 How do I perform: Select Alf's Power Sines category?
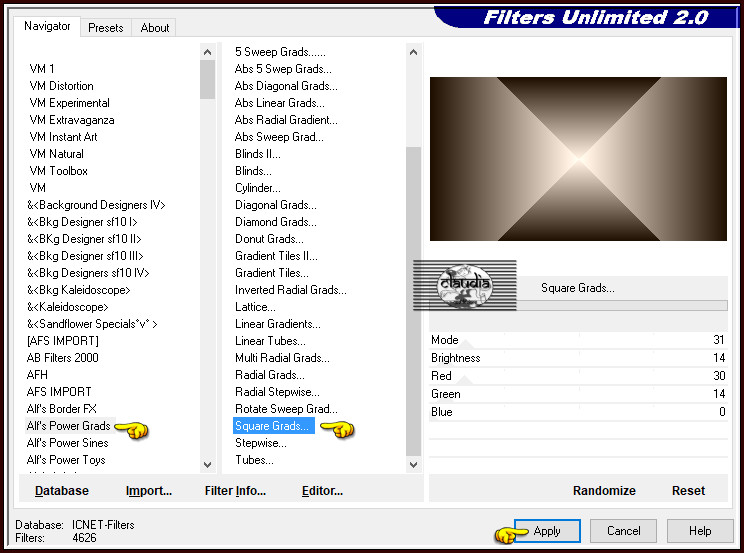point(67,443)
